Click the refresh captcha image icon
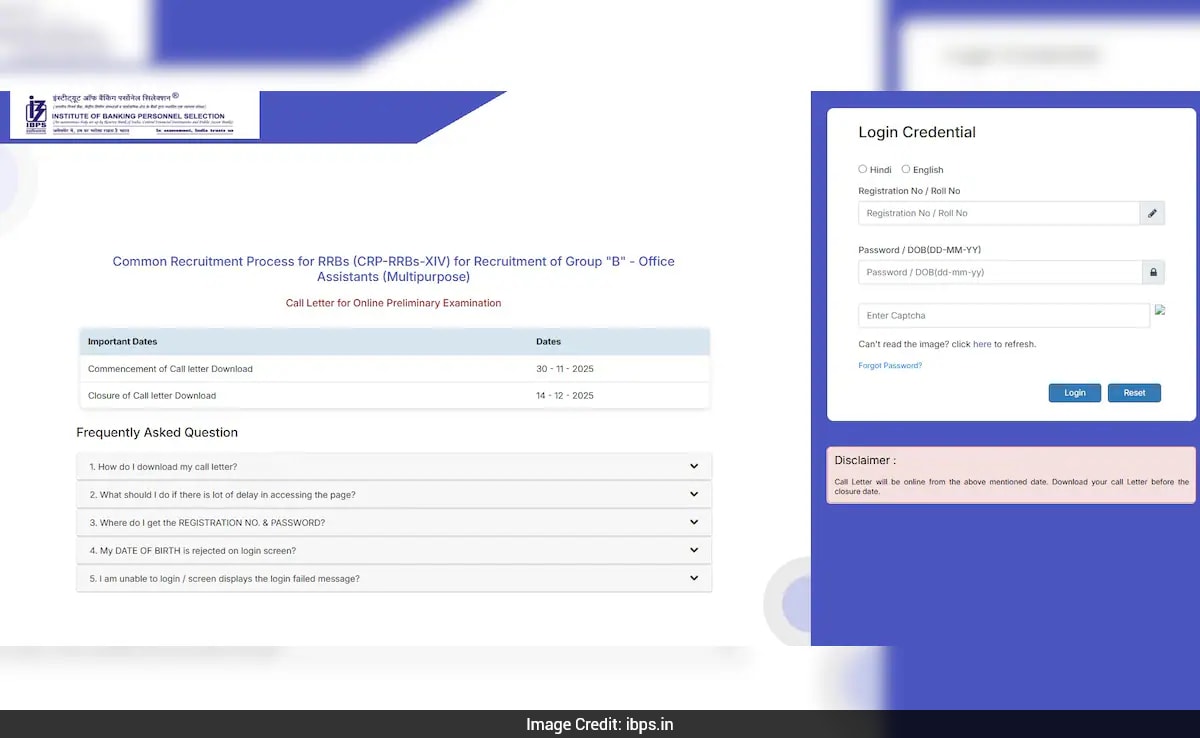This screenshot has width=1200, height=738. pyautogui.click(x=1160, y=311)
